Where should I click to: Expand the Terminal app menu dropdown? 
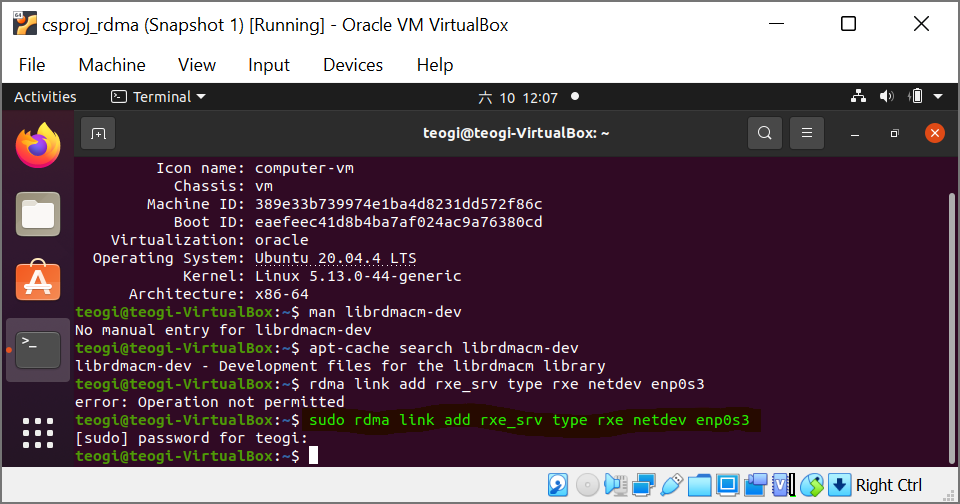pos(158,97)
